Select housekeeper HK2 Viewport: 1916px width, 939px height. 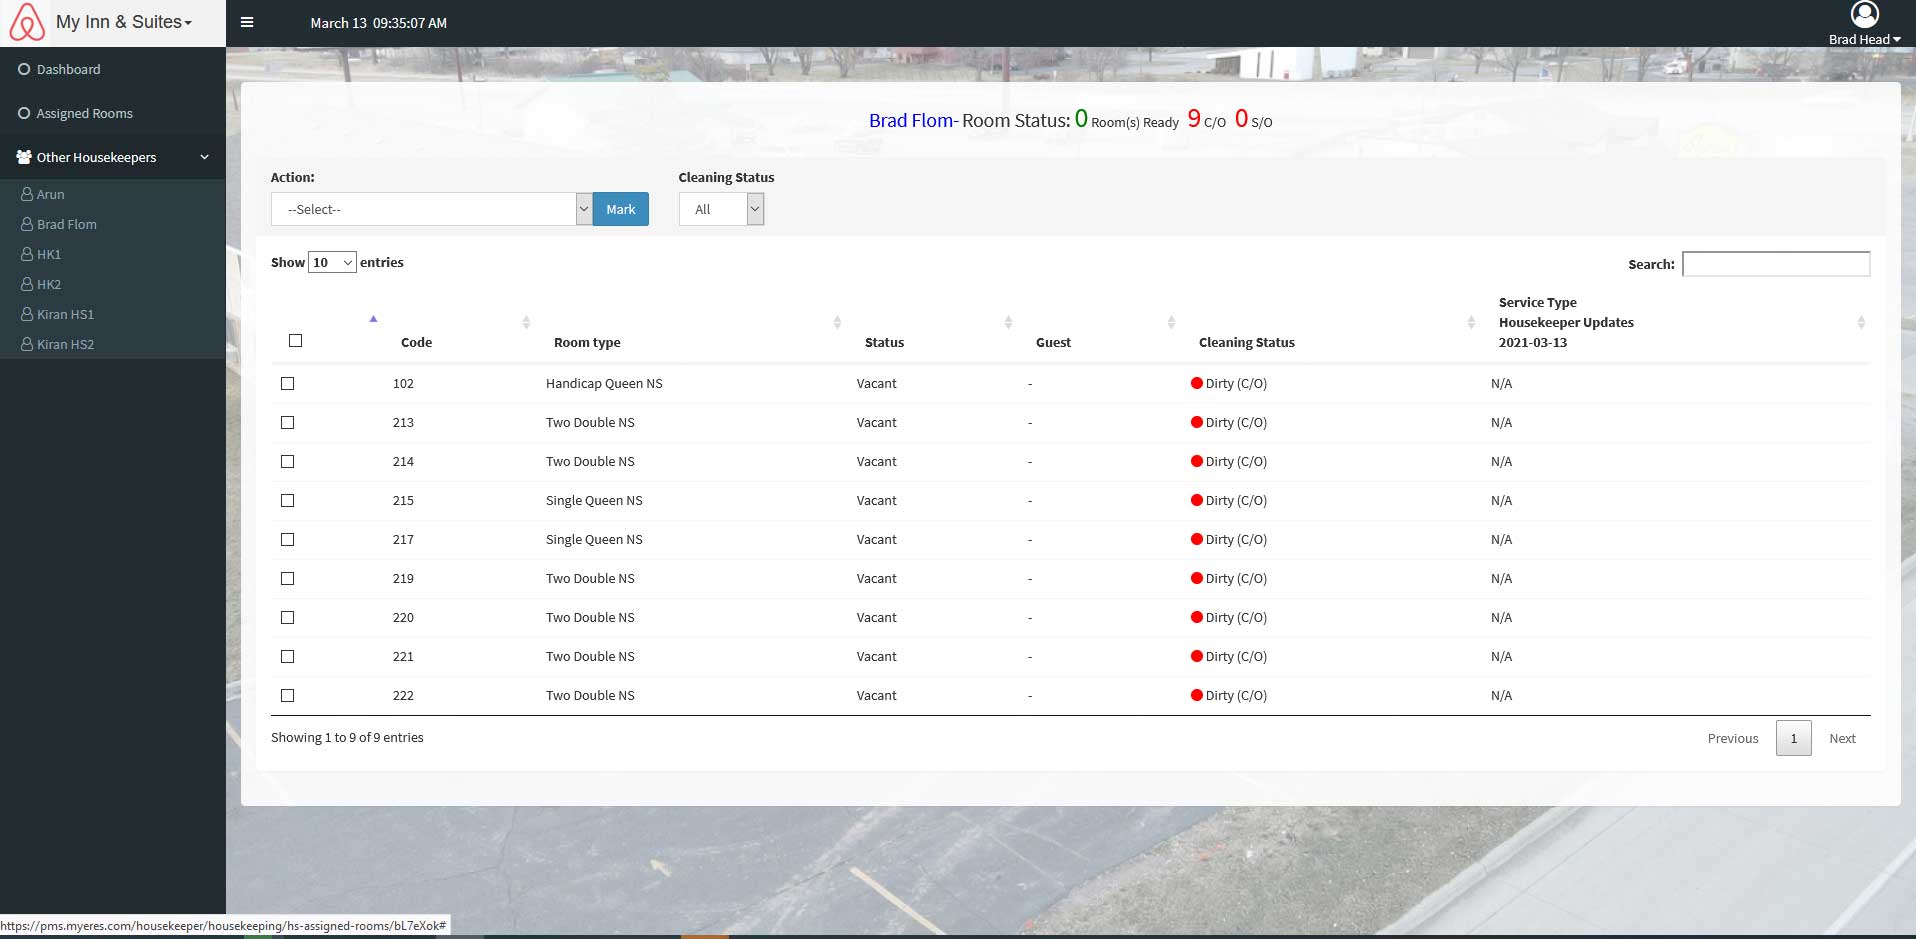tap(49, 284)
